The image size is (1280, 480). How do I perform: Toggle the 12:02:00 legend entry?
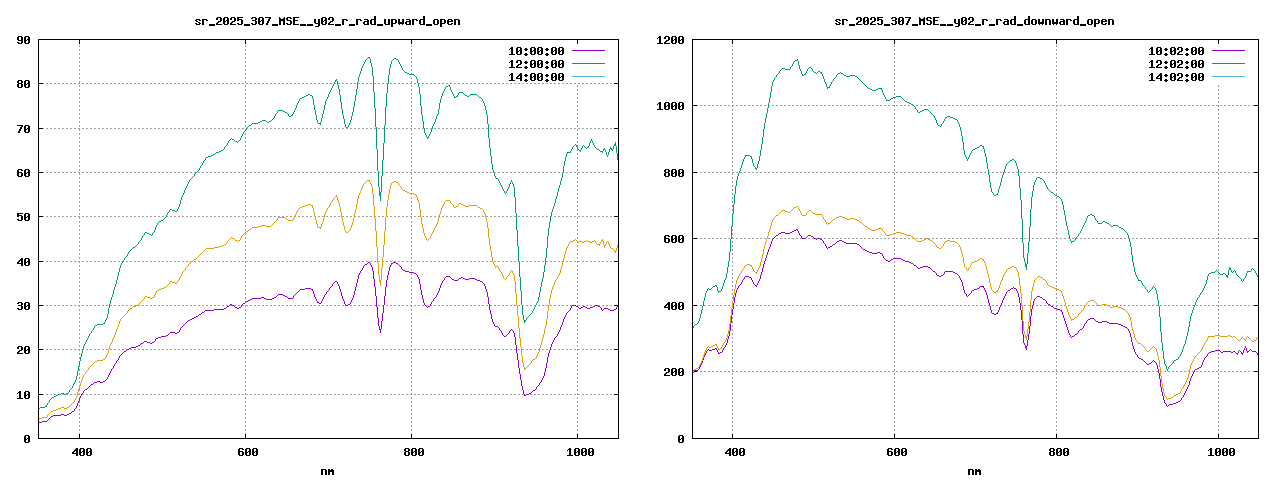tap(1176, 64)
